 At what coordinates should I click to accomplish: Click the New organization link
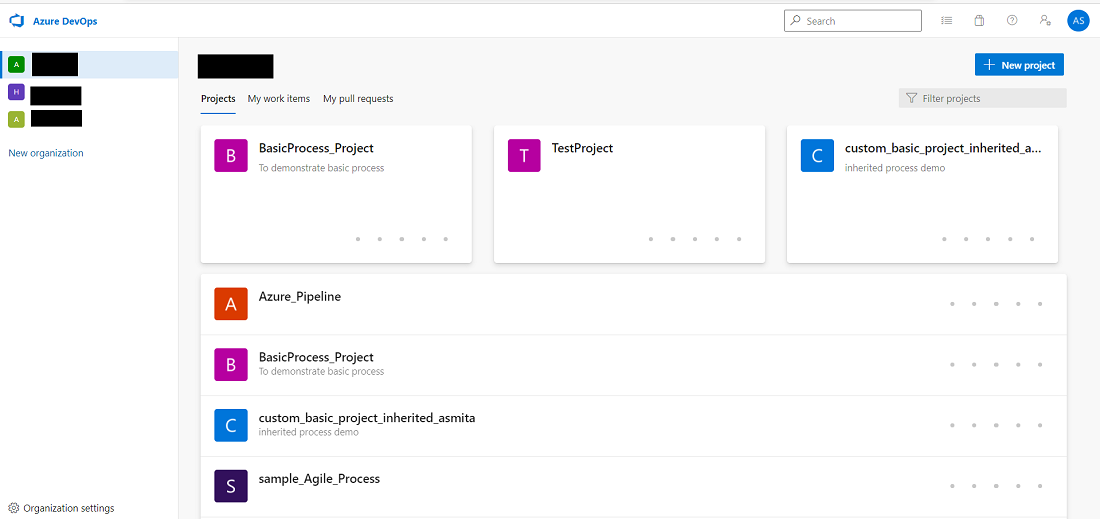(x=46, y=153)
